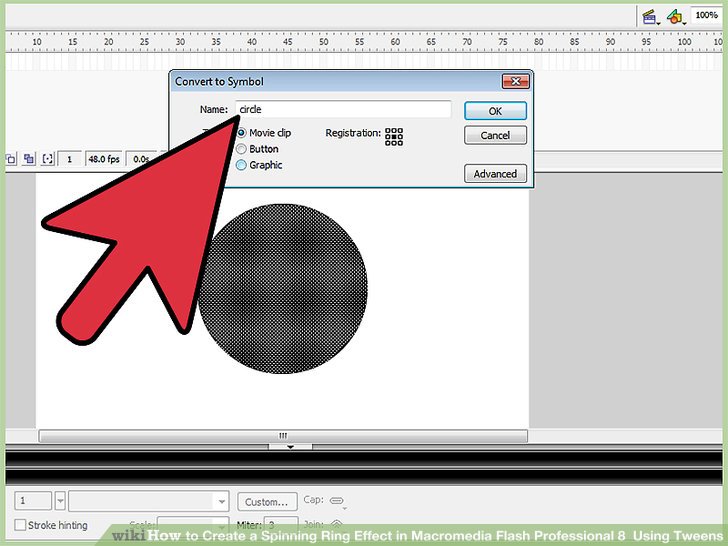Viewport: 728px width, 546px height.
Task: Select the Graphic radio option
Action: point(241,165)
